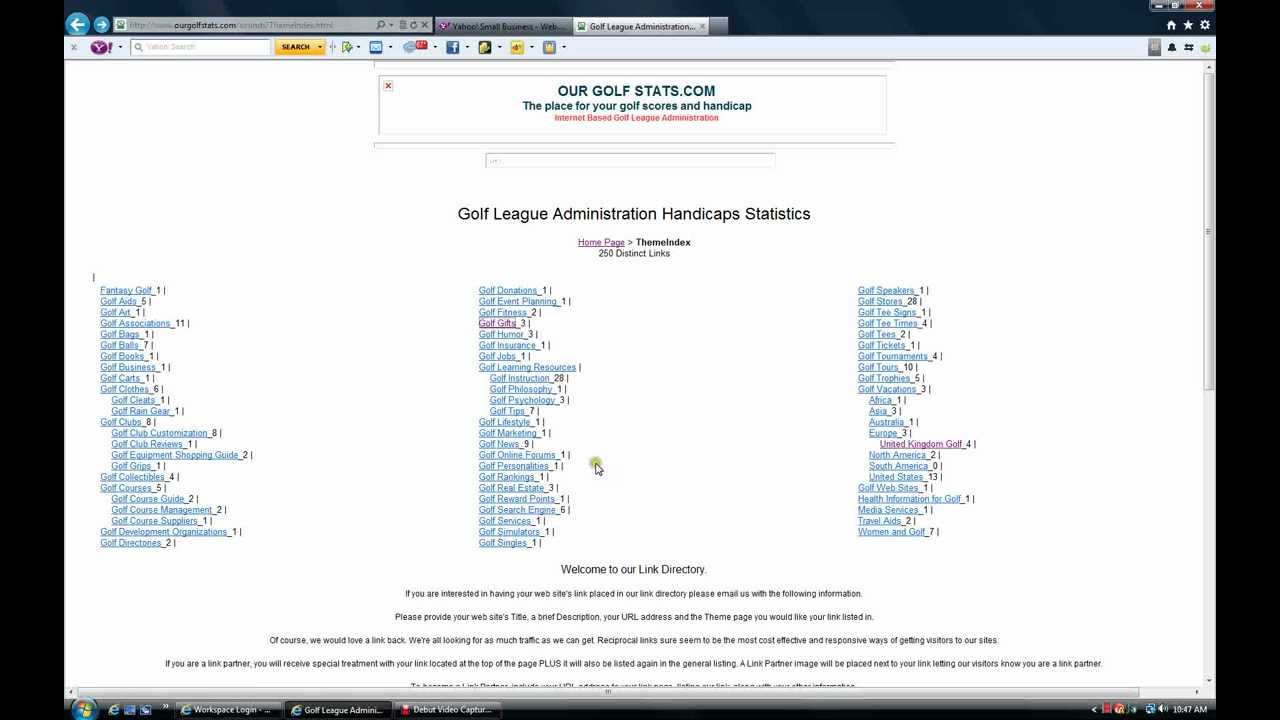Viewport: 1280px width, 720px height.
Task: Launch Internet Explorer from quick launch
Action: [113, 710]
